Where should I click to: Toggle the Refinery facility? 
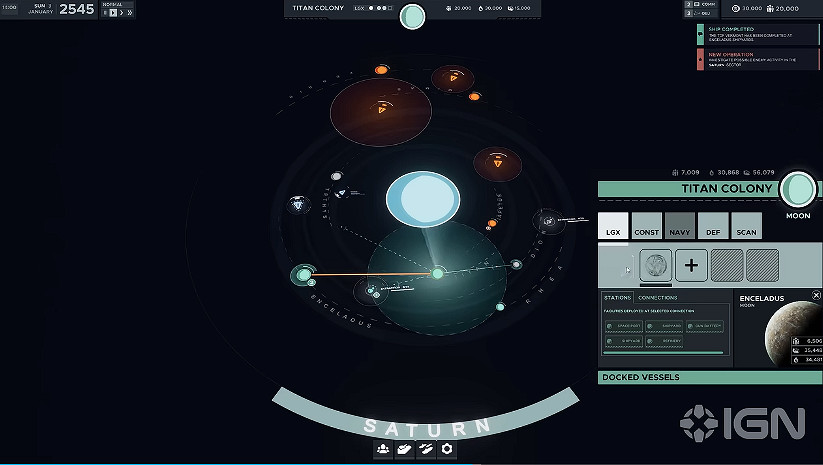664,342
